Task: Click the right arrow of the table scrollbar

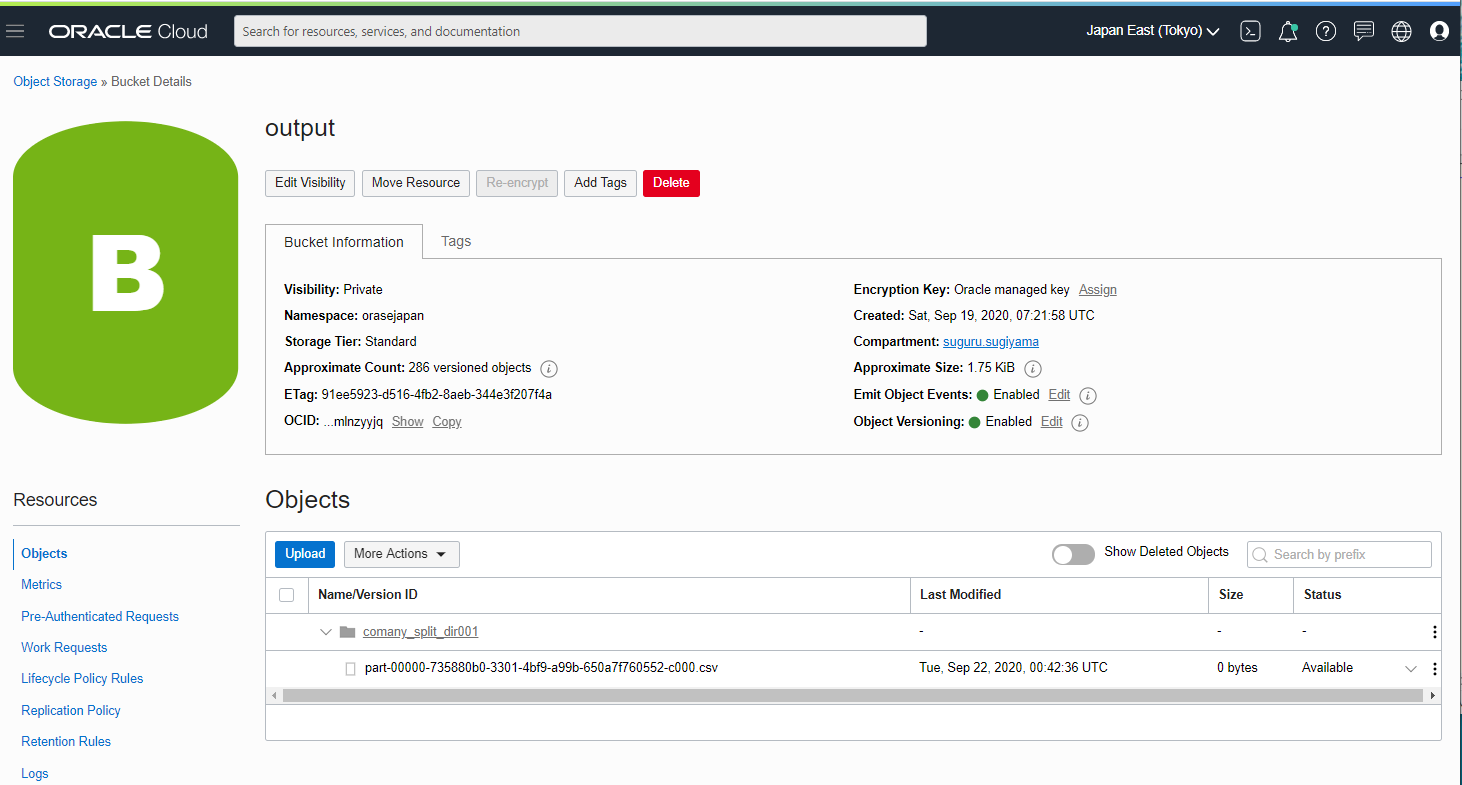Action: click(x=1433, y=695)
